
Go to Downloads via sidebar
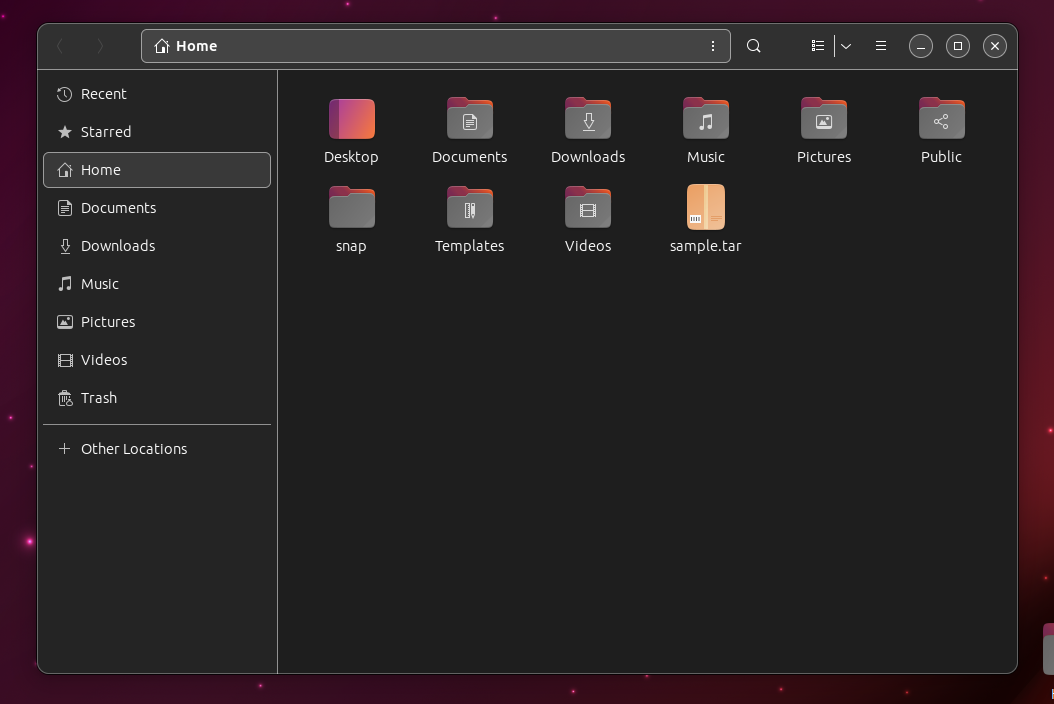click(x=117, y=245)
